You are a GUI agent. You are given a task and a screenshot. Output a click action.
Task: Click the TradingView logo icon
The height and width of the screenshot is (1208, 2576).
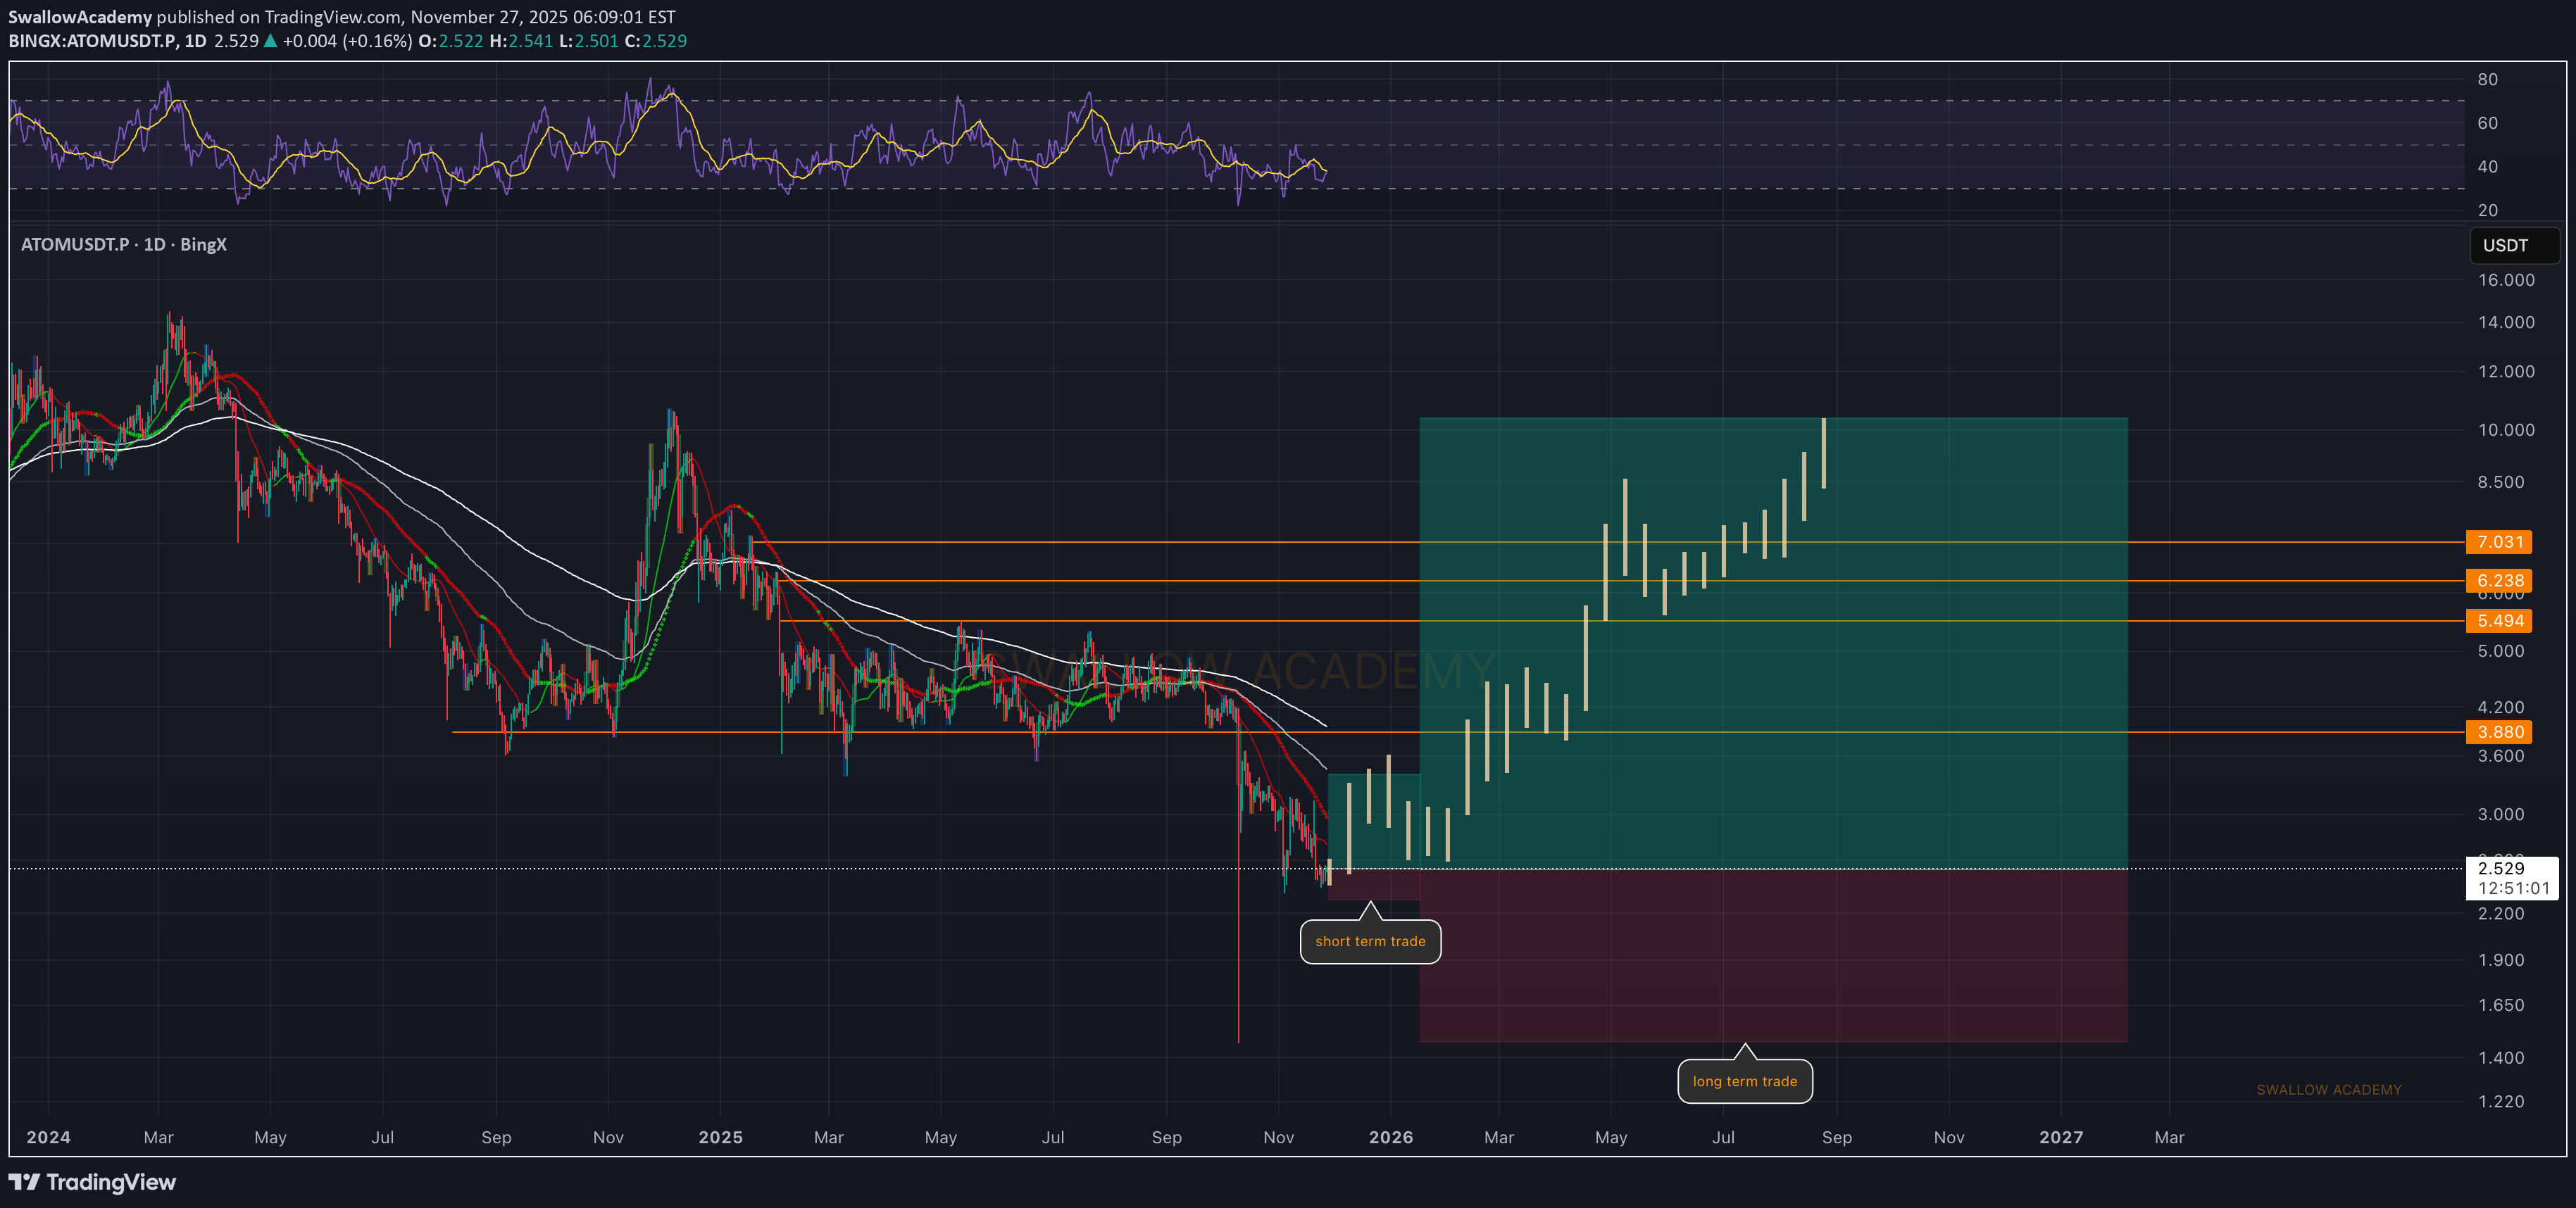(x=24, y=1182)
